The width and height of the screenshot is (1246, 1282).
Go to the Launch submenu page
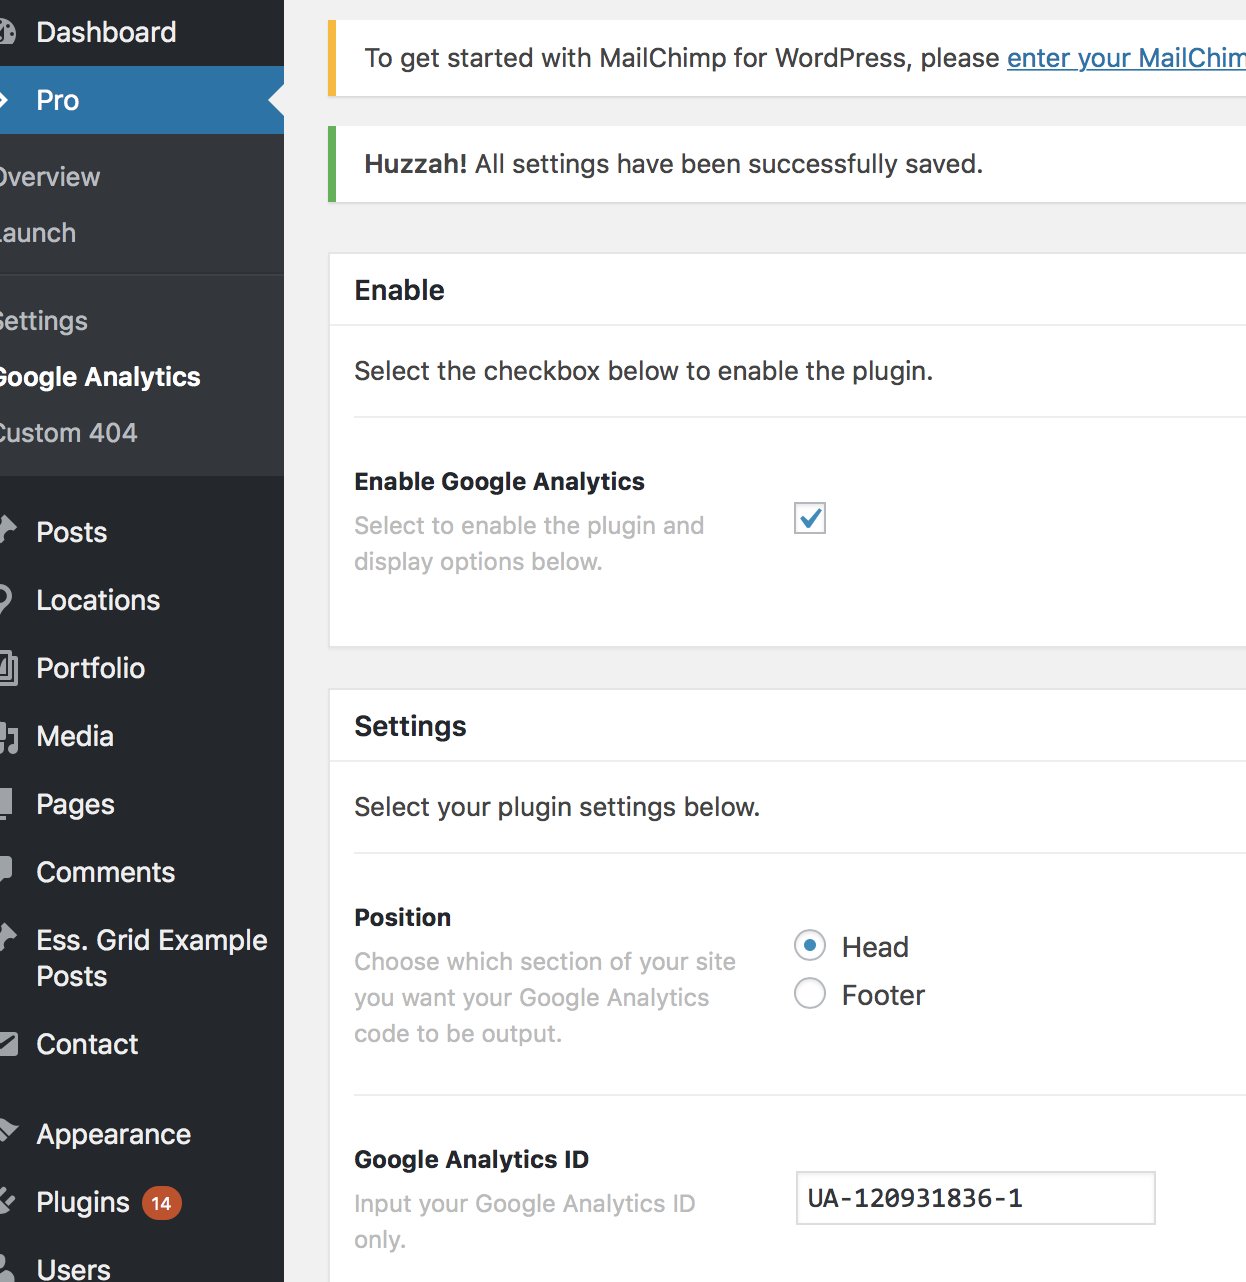[38, 233]
